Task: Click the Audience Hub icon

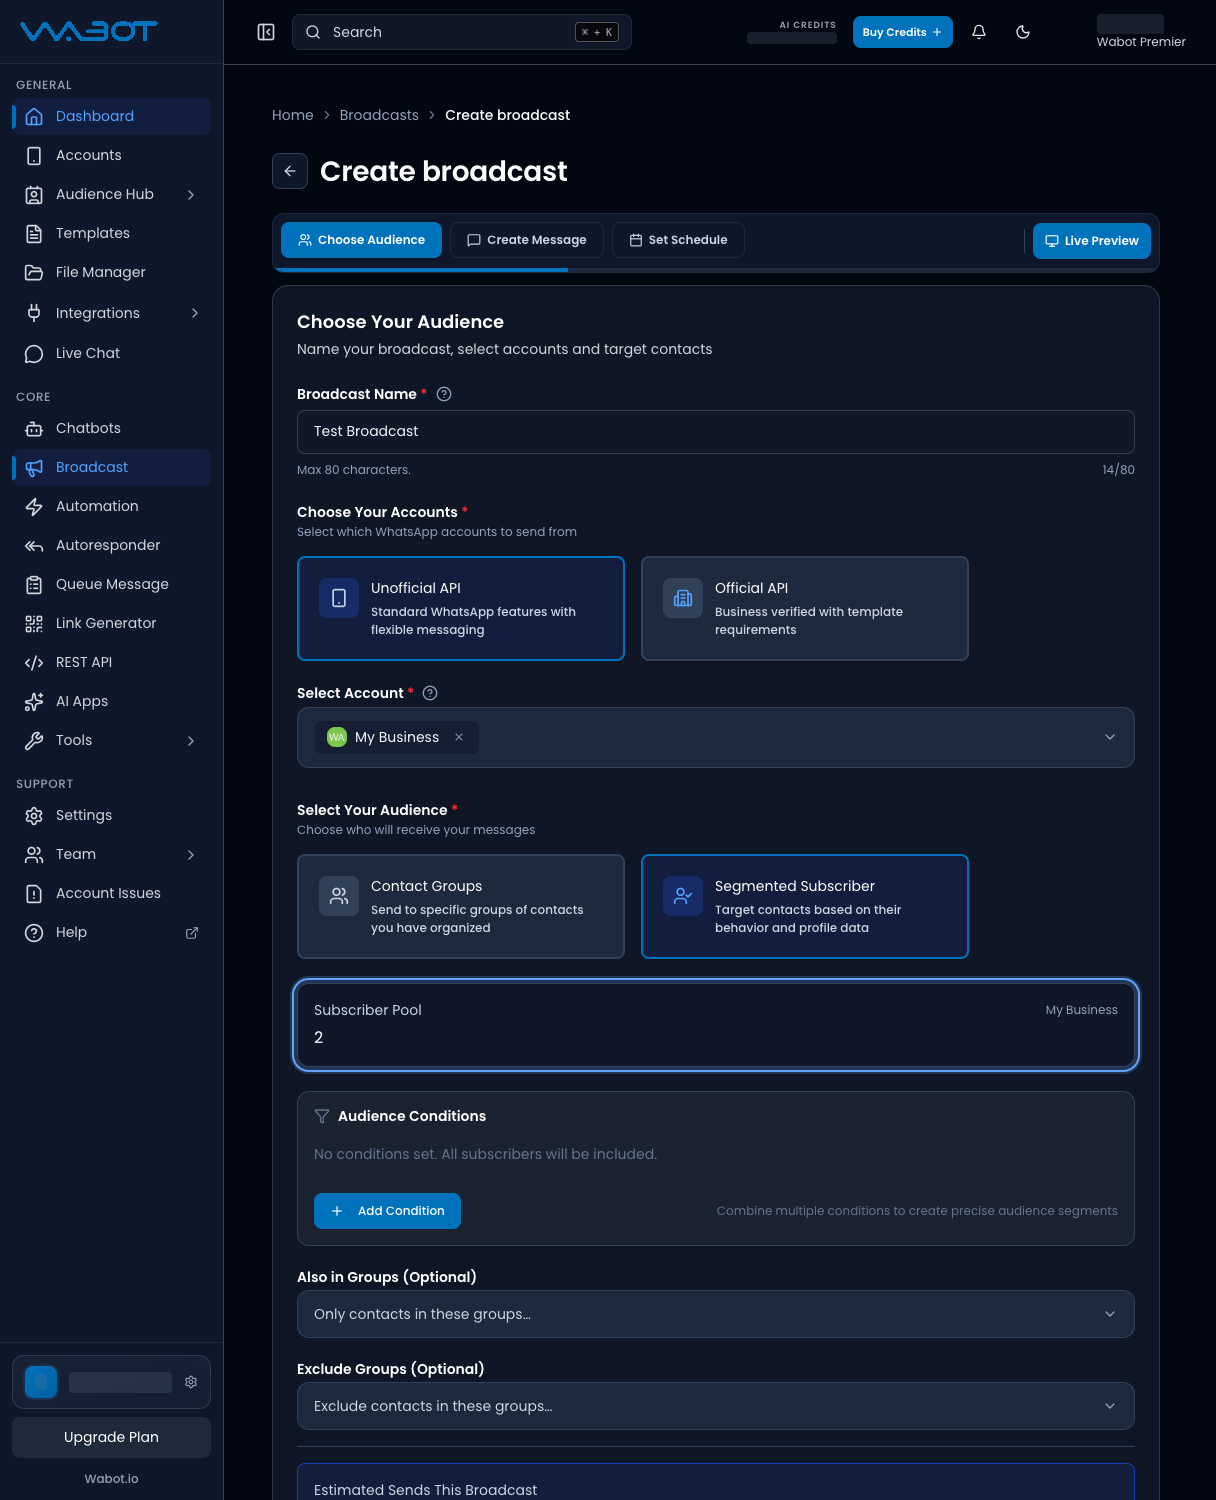Action: tap(34, 194)
